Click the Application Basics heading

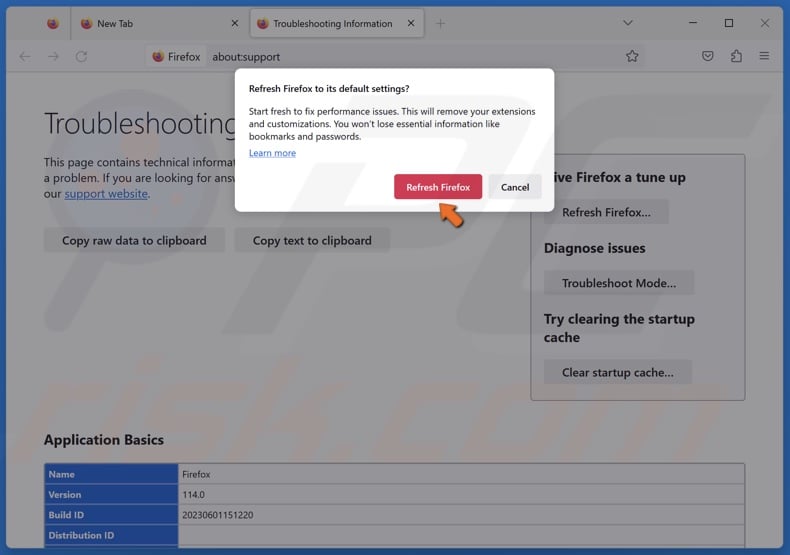coord(104,440)
